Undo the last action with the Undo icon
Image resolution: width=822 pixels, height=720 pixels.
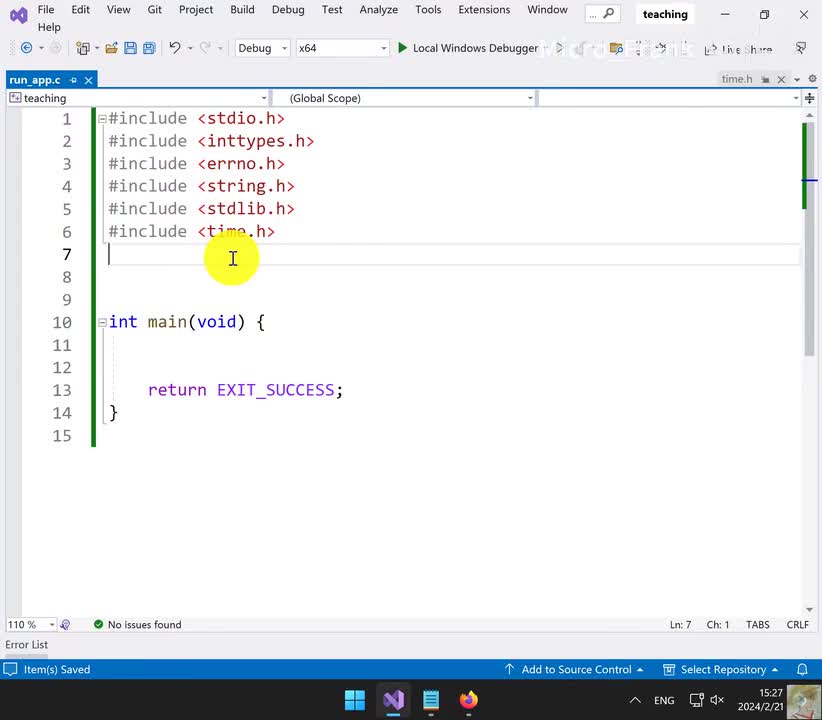[175, 48]
